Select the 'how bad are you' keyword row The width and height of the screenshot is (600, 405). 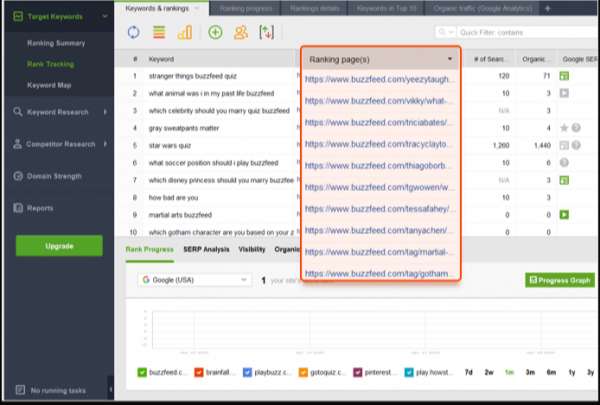coord(173,198)
